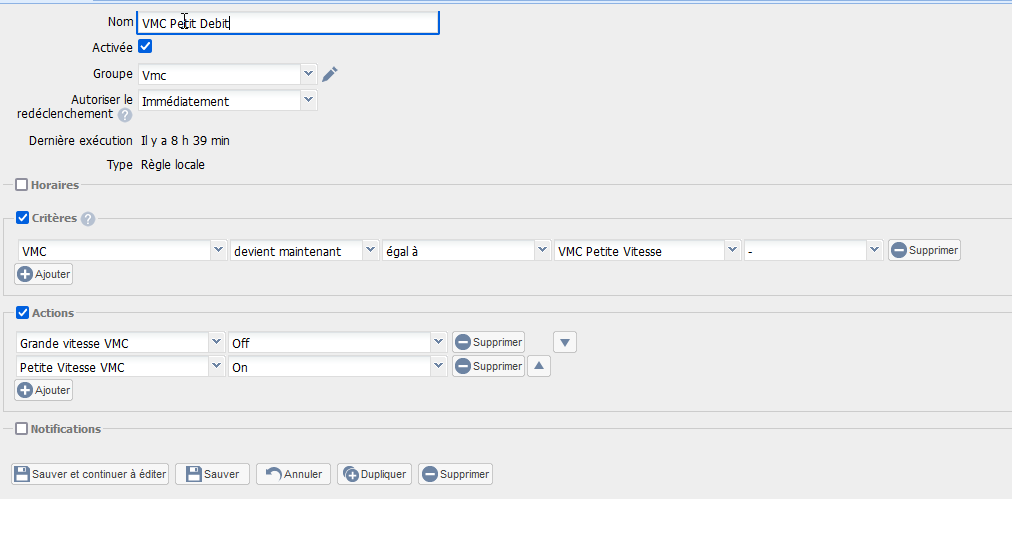Open the 'égal à' operator dropdown
Viewport: 1012px width, 541px height.
(x=542, y=251)
